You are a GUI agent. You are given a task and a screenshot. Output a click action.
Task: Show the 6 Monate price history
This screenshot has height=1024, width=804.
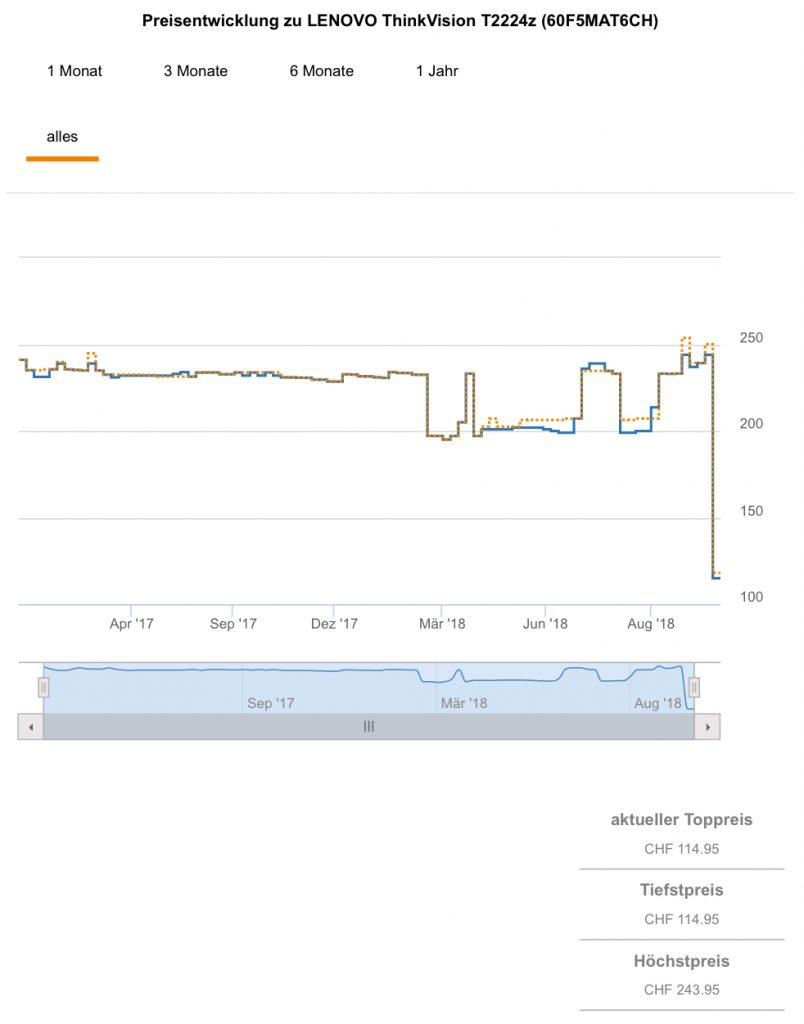click(322, 71)
